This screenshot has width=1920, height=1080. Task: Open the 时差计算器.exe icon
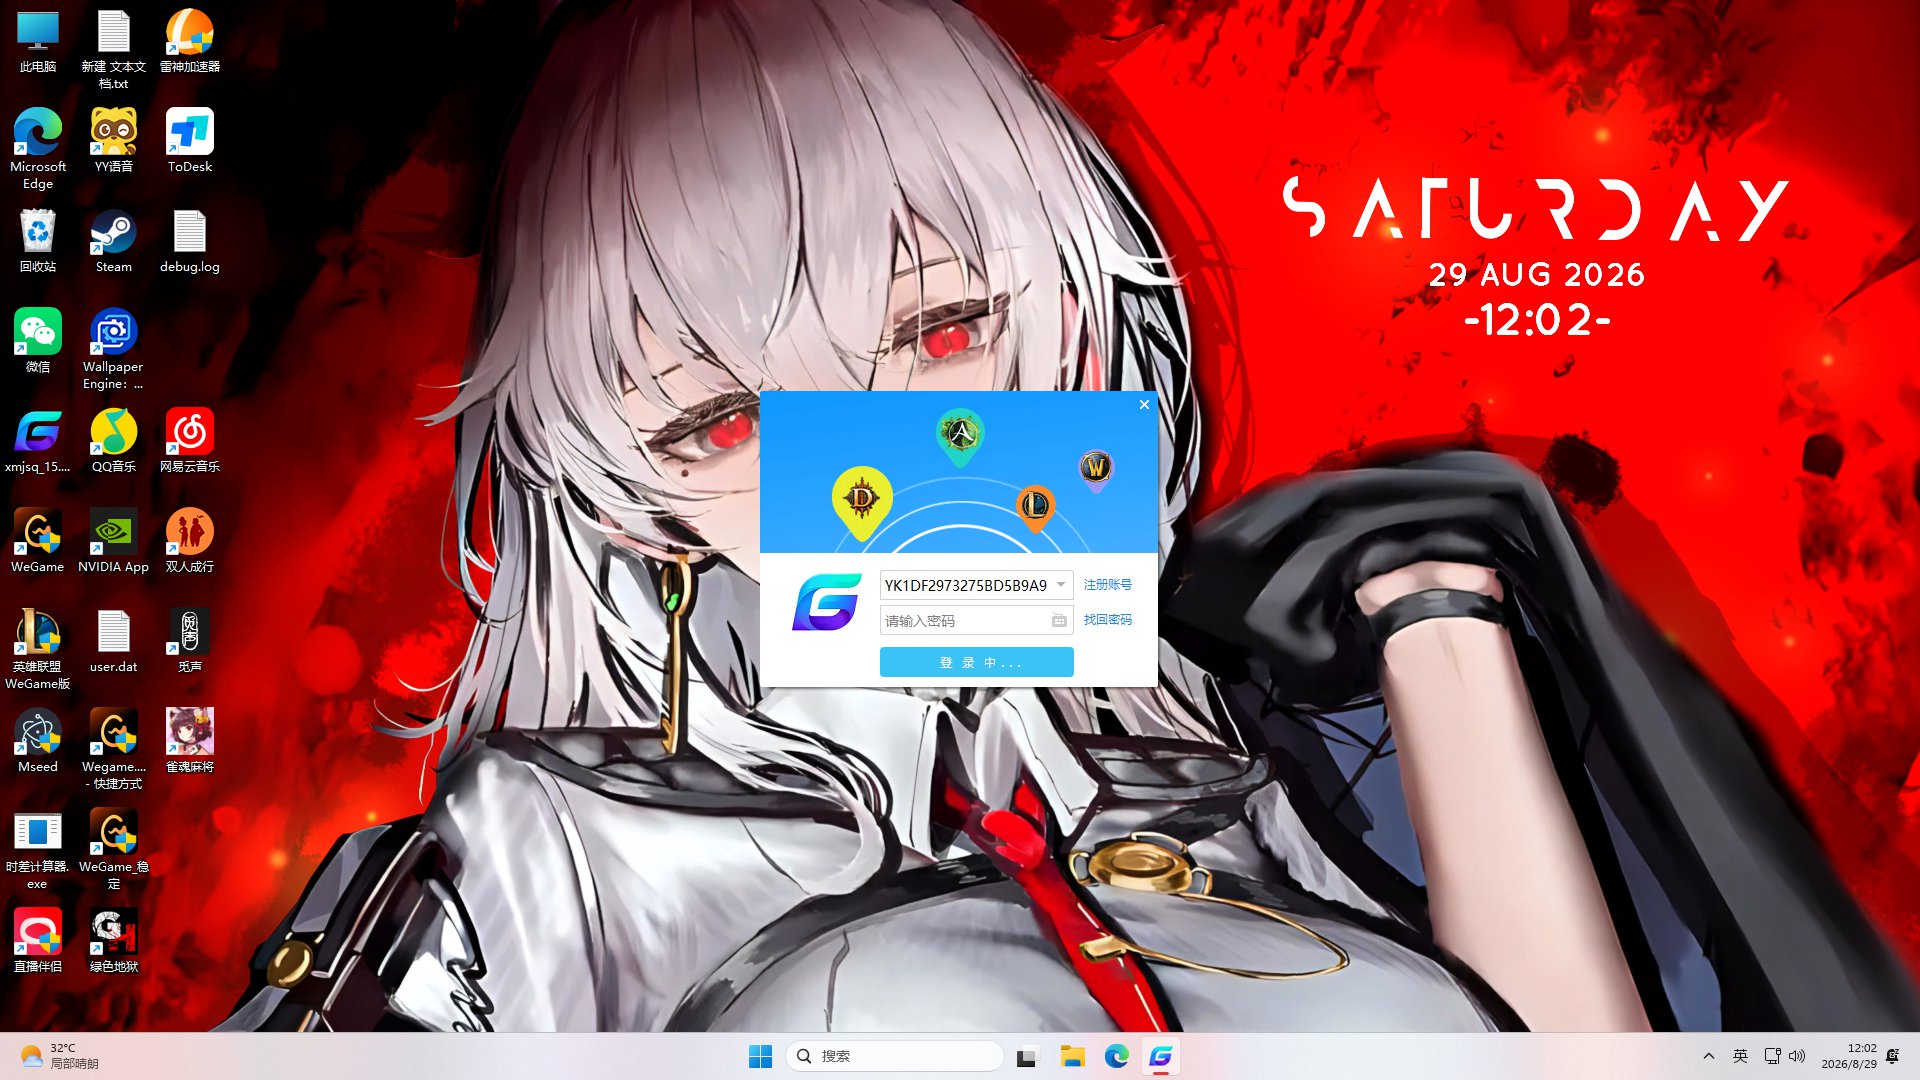[x=38, y=849]
